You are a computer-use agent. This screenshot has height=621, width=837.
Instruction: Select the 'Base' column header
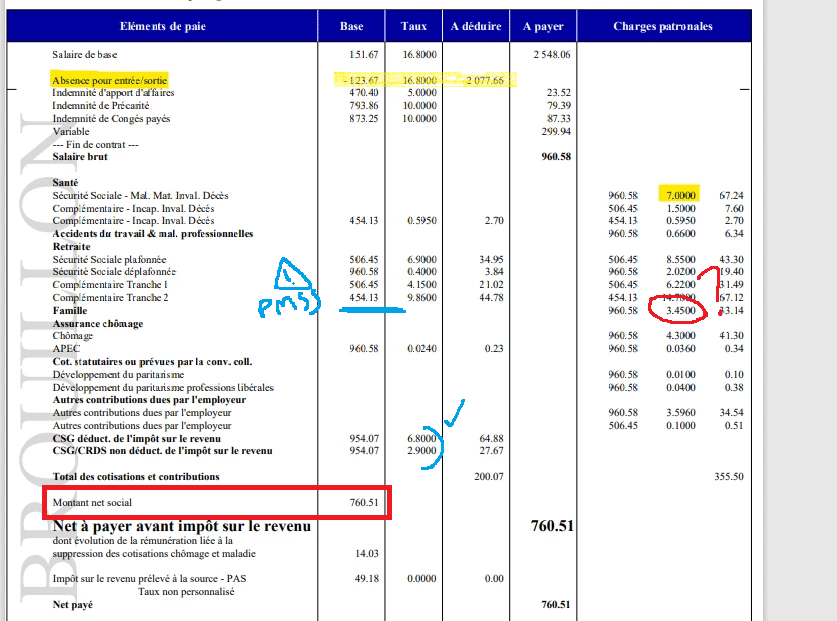point(351,26)
